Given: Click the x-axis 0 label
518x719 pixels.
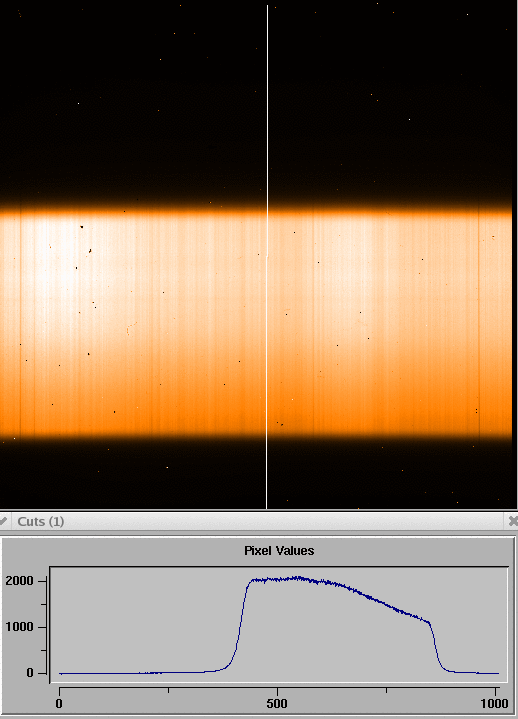Looking at the screenshot, I should point(59,703).
